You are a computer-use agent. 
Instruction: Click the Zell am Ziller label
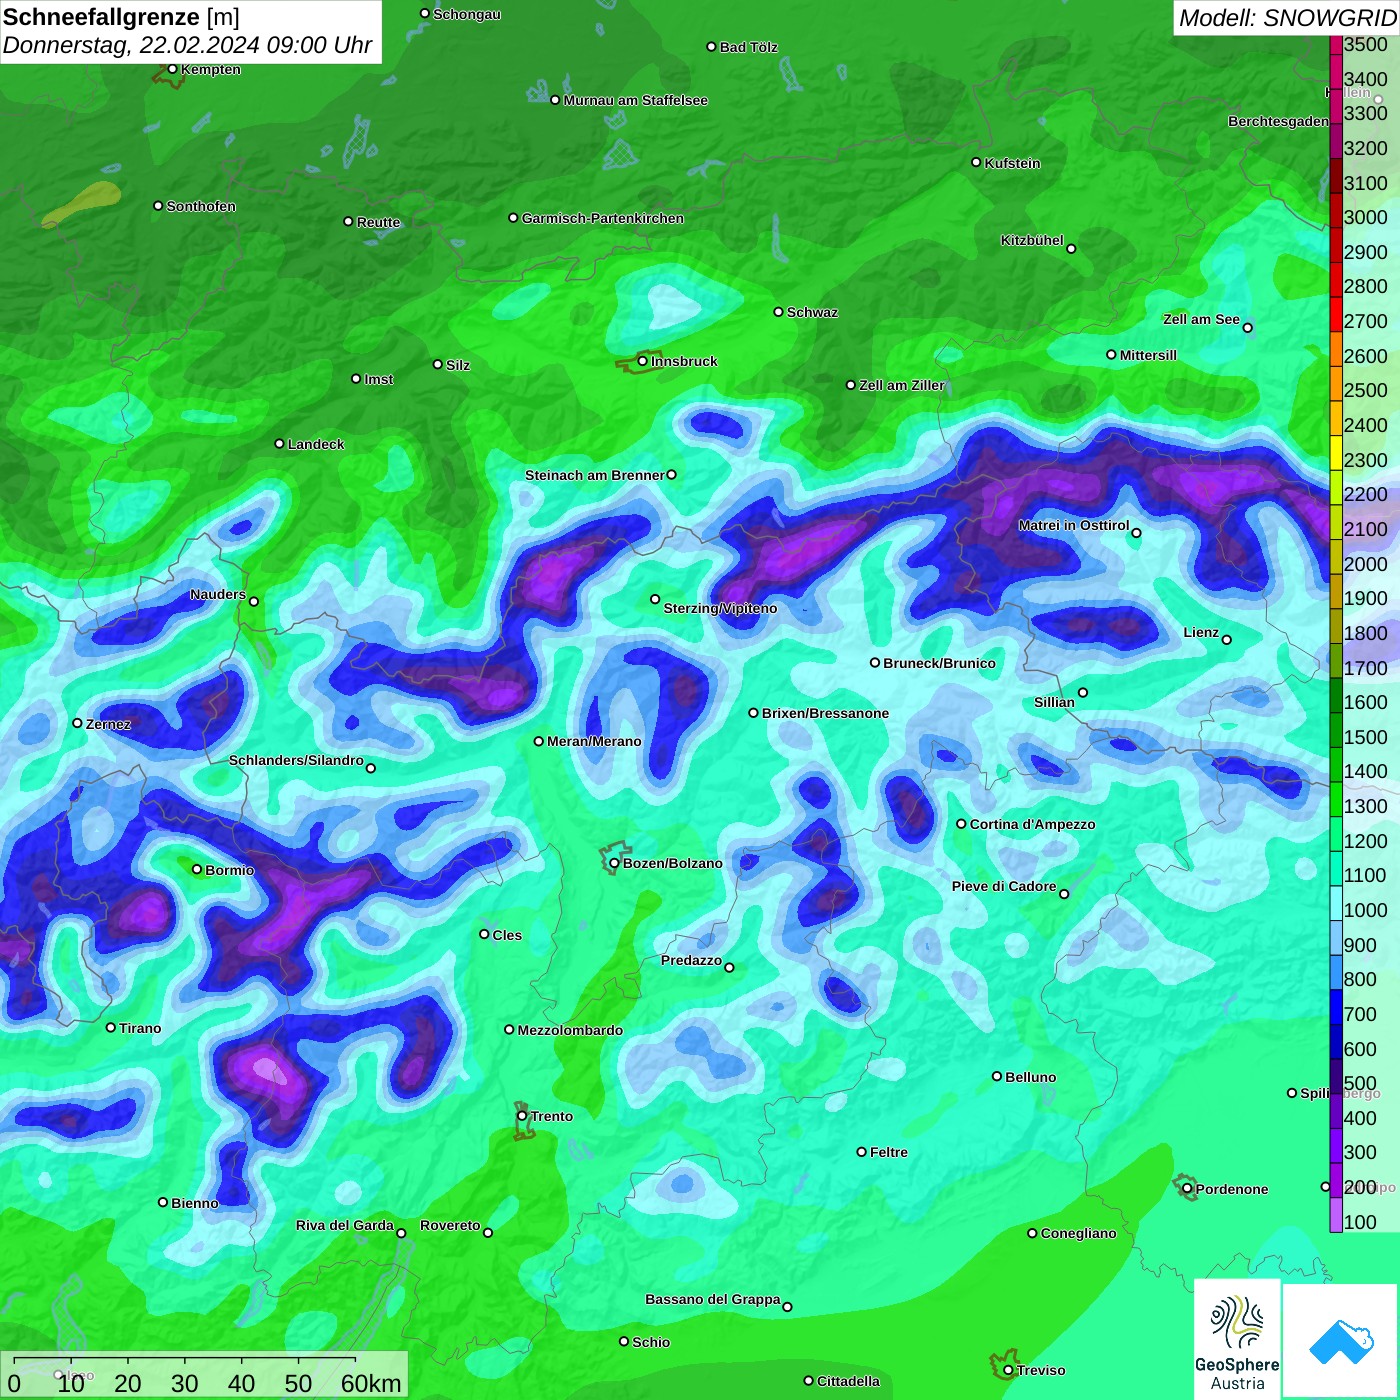[901, 385]
